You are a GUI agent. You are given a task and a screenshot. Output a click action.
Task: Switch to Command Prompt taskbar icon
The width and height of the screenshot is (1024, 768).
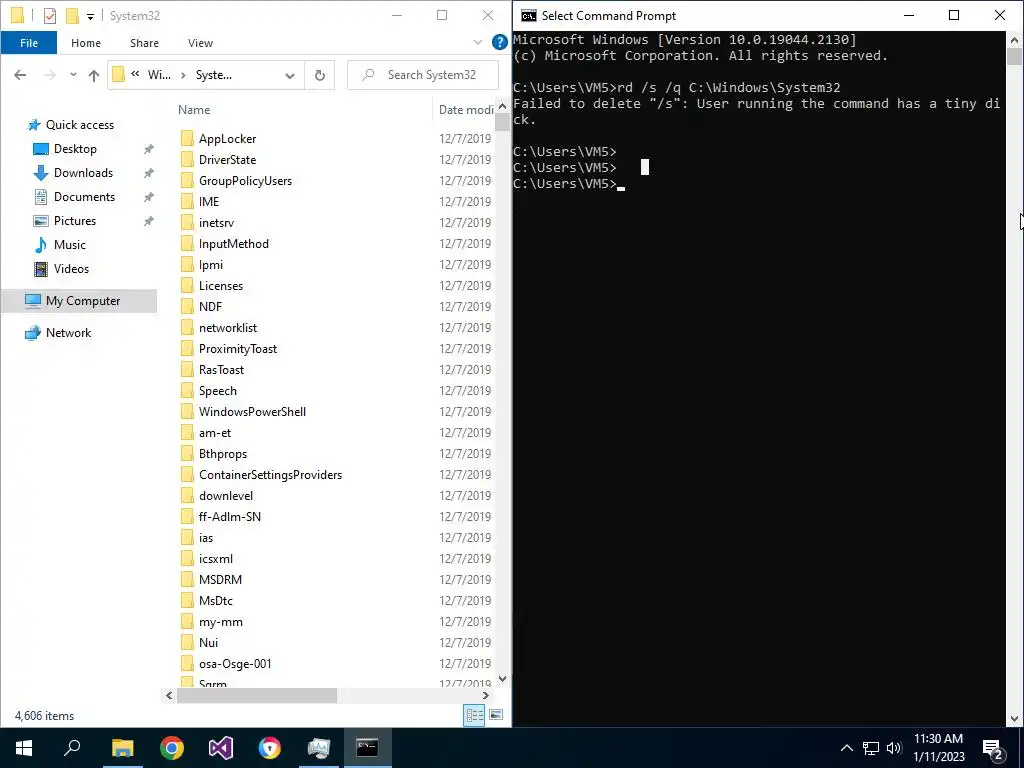coord(367,748)
